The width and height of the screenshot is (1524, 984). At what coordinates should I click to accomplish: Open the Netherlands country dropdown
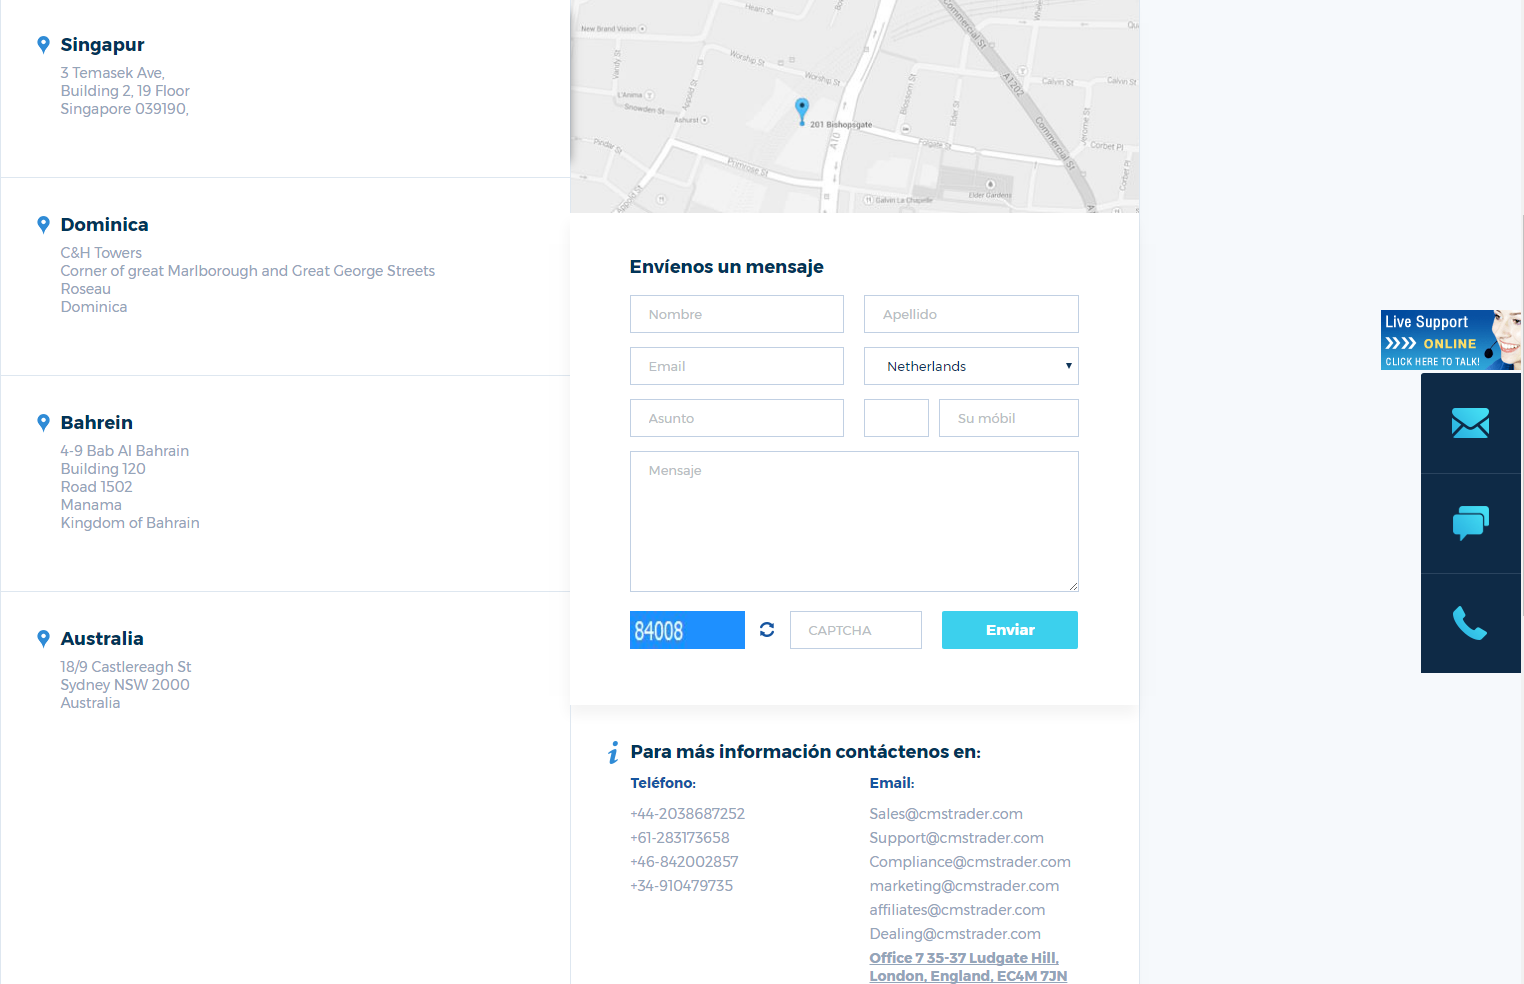click(x=971, y=366)
